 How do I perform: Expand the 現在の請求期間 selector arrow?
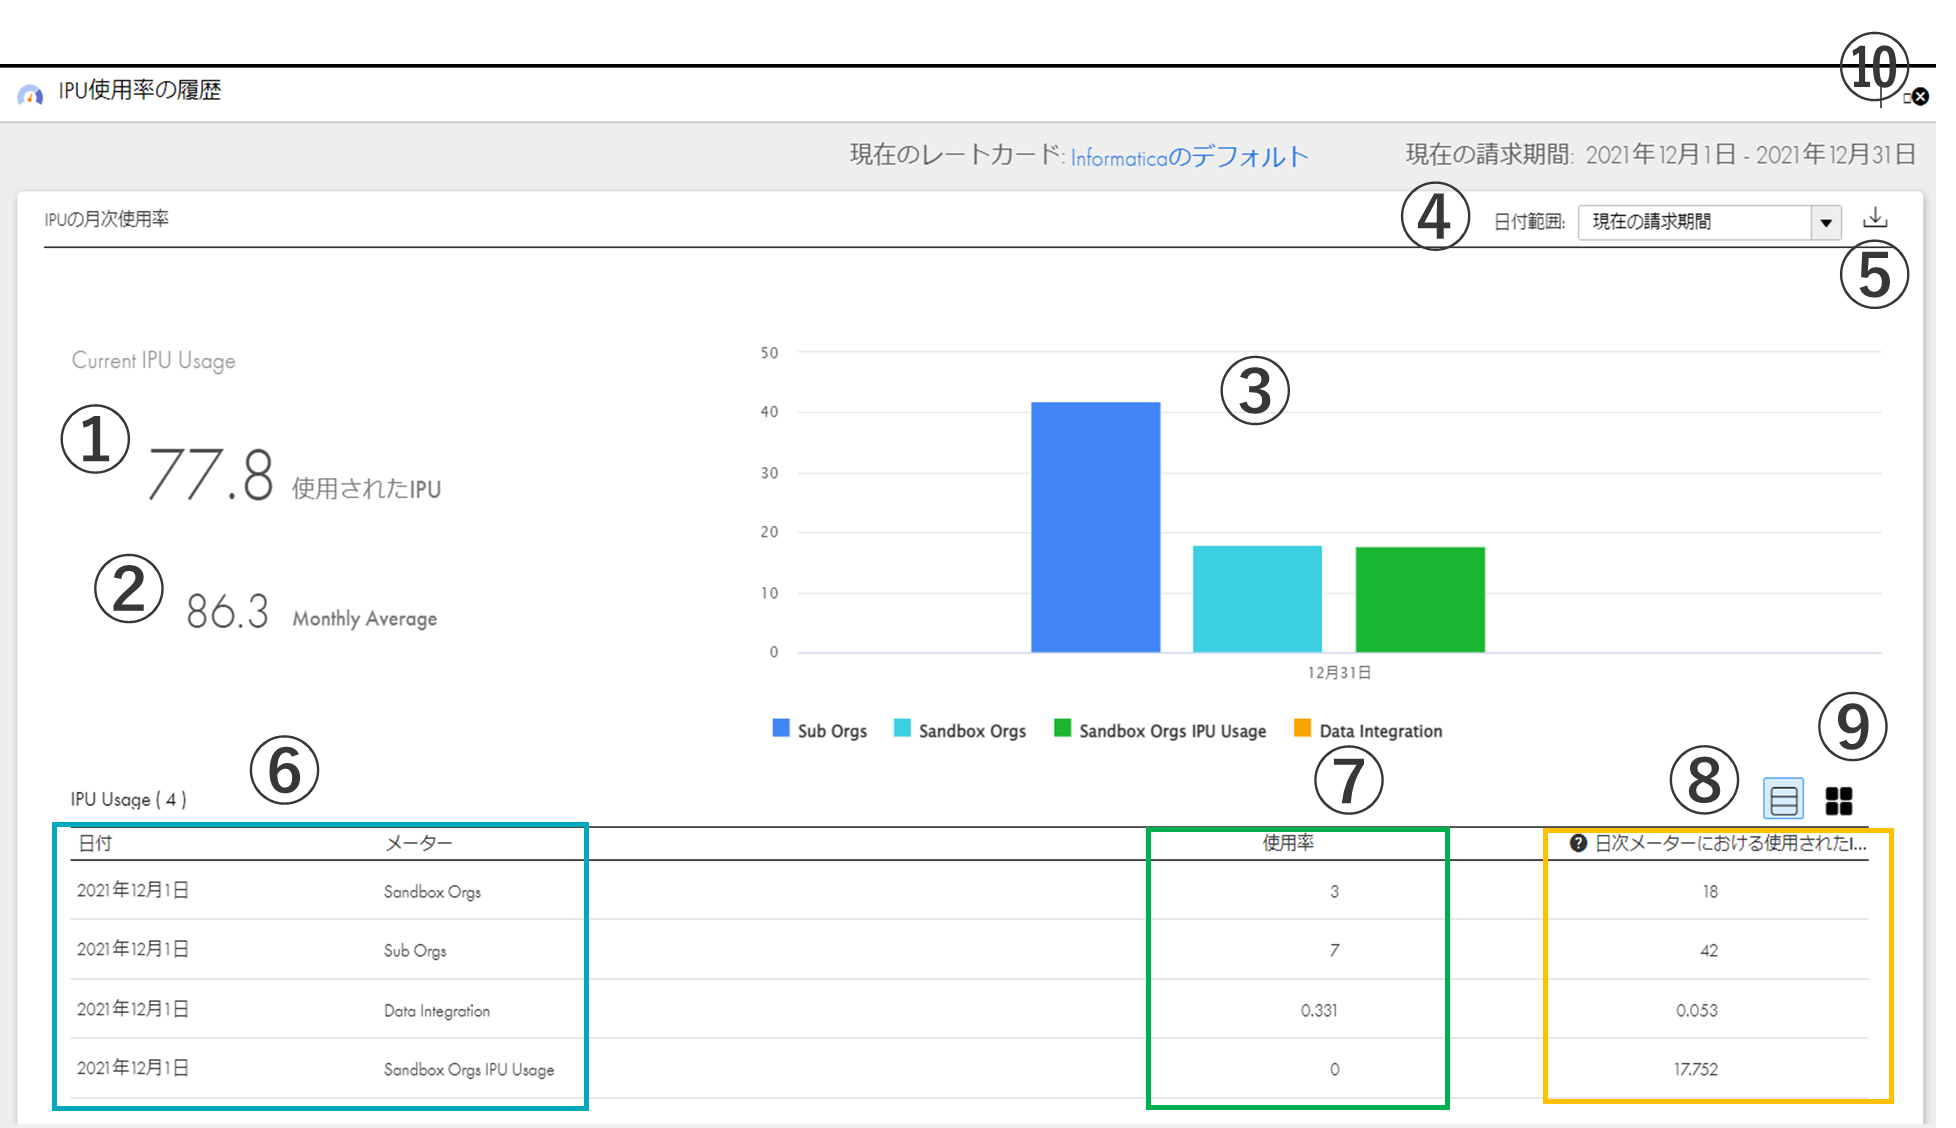pos(1828,222)
